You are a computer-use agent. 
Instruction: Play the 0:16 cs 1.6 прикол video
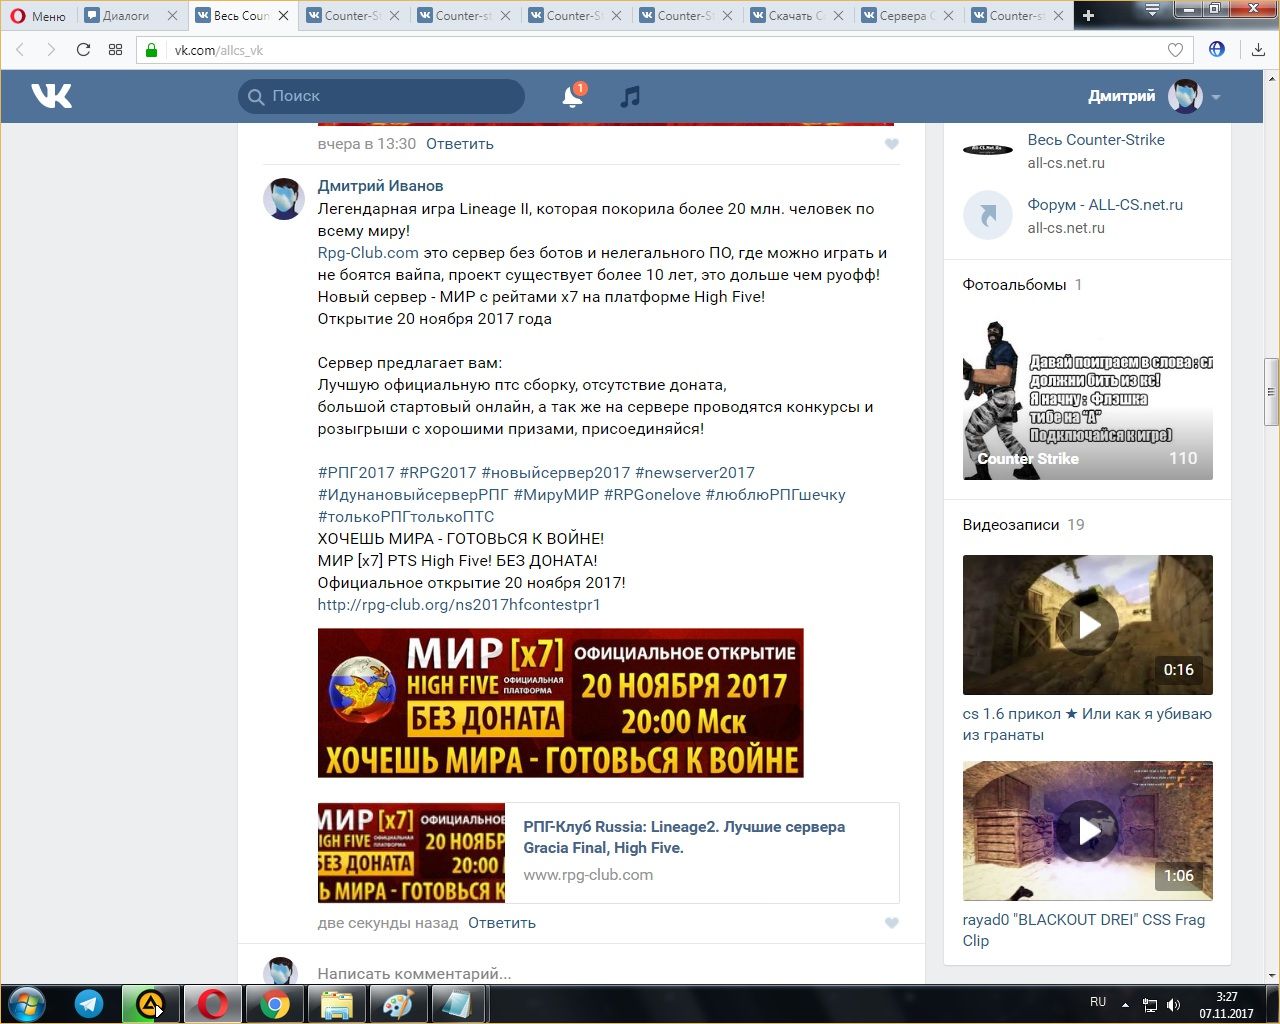click(1088, 625)
